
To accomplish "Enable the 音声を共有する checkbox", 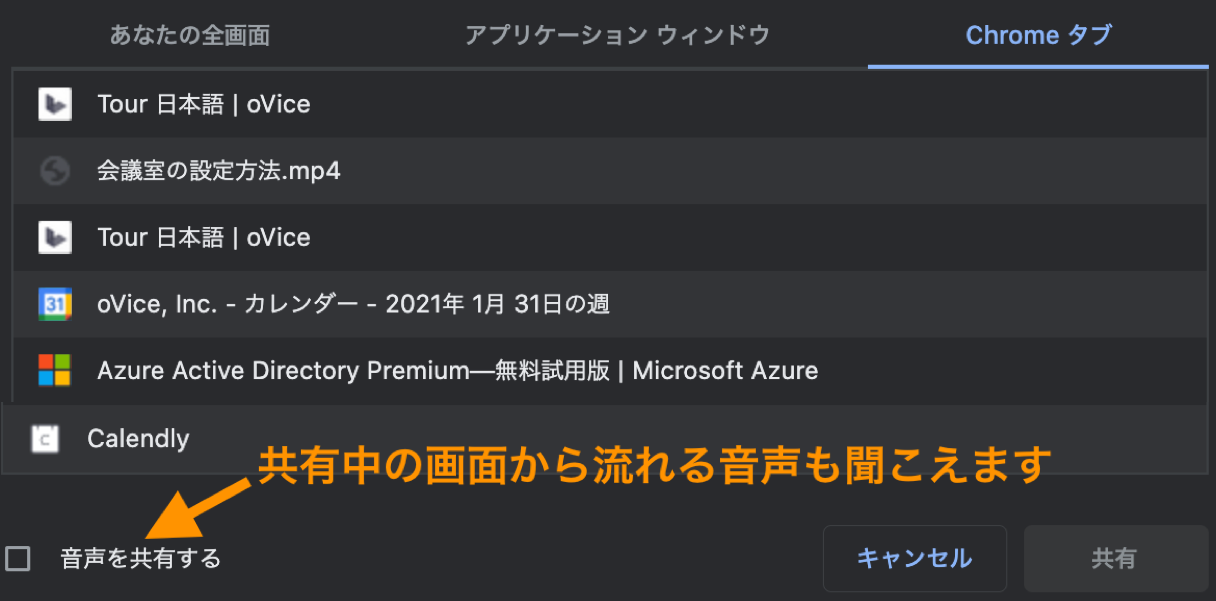I will [18, 558].
